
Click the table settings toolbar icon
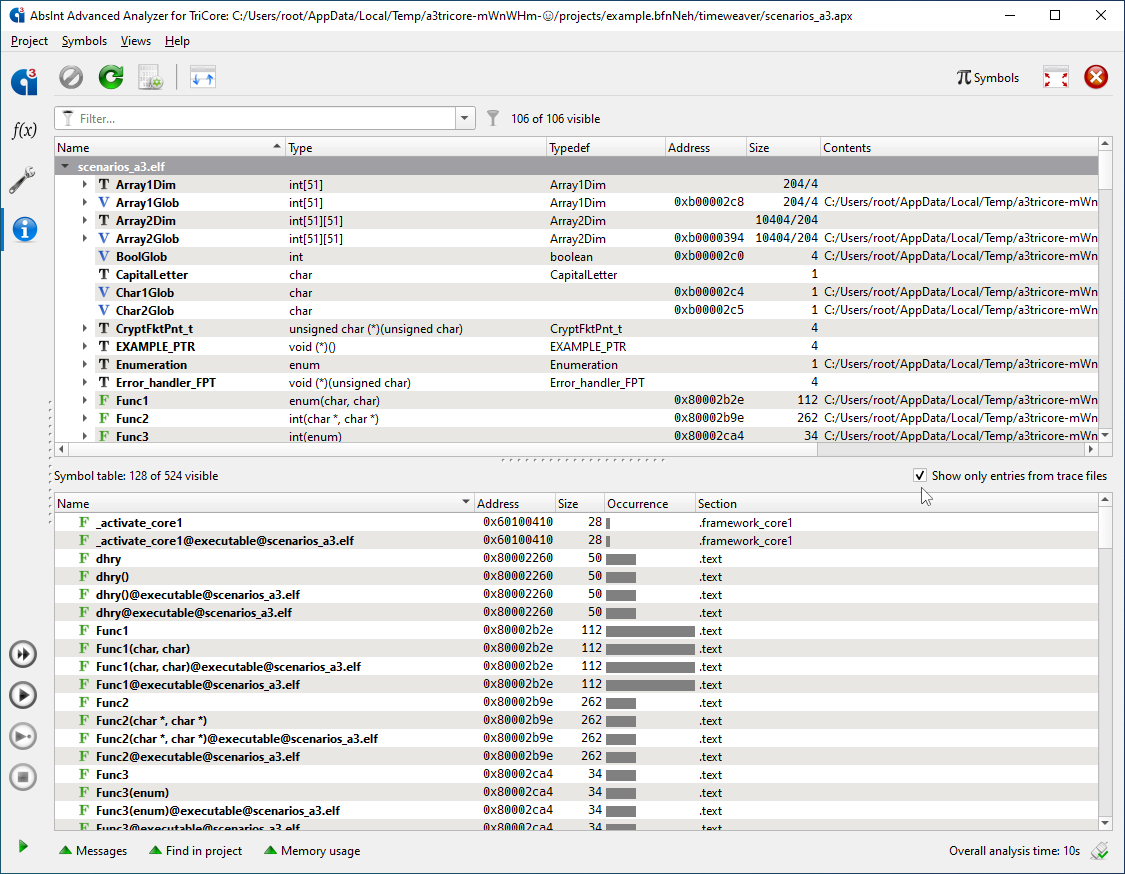151,77
